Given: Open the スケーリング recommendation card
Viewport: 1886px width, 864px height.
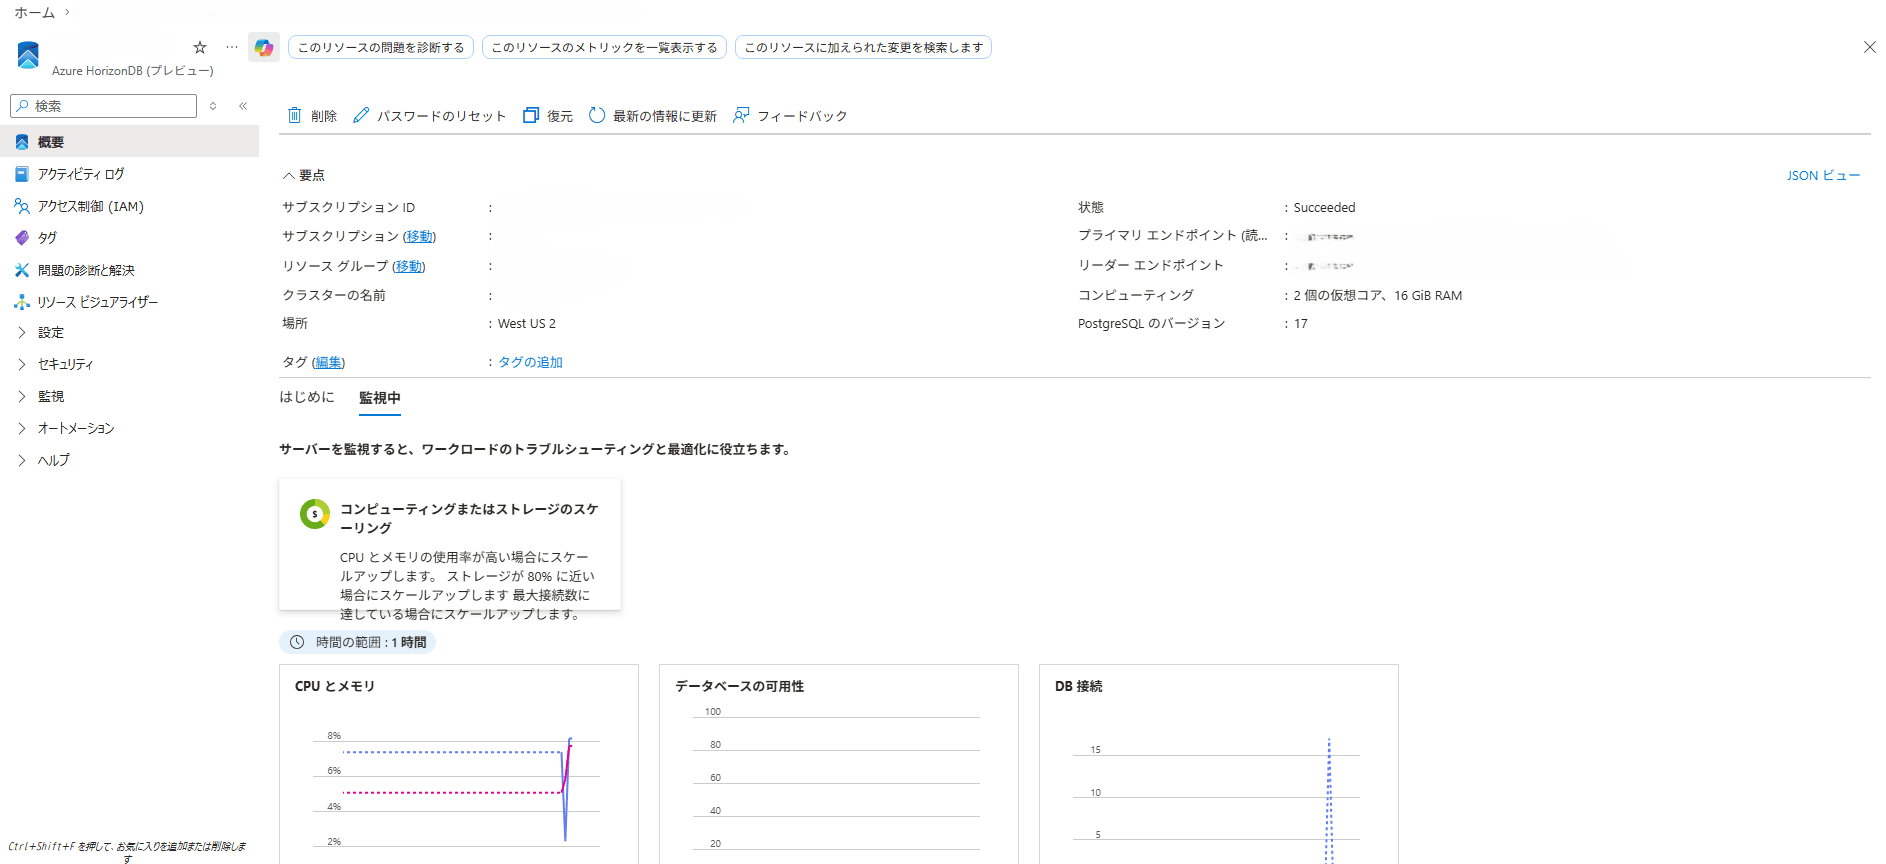Looking at the screenshot, I should (450, 544).
